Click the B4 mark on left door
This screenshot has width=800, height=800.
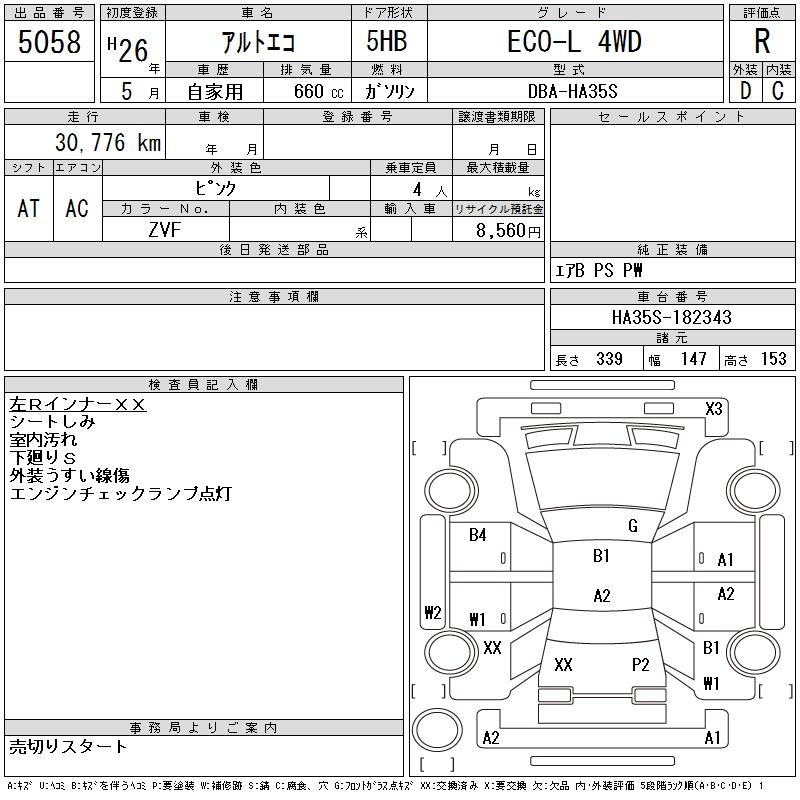[478, 535]
